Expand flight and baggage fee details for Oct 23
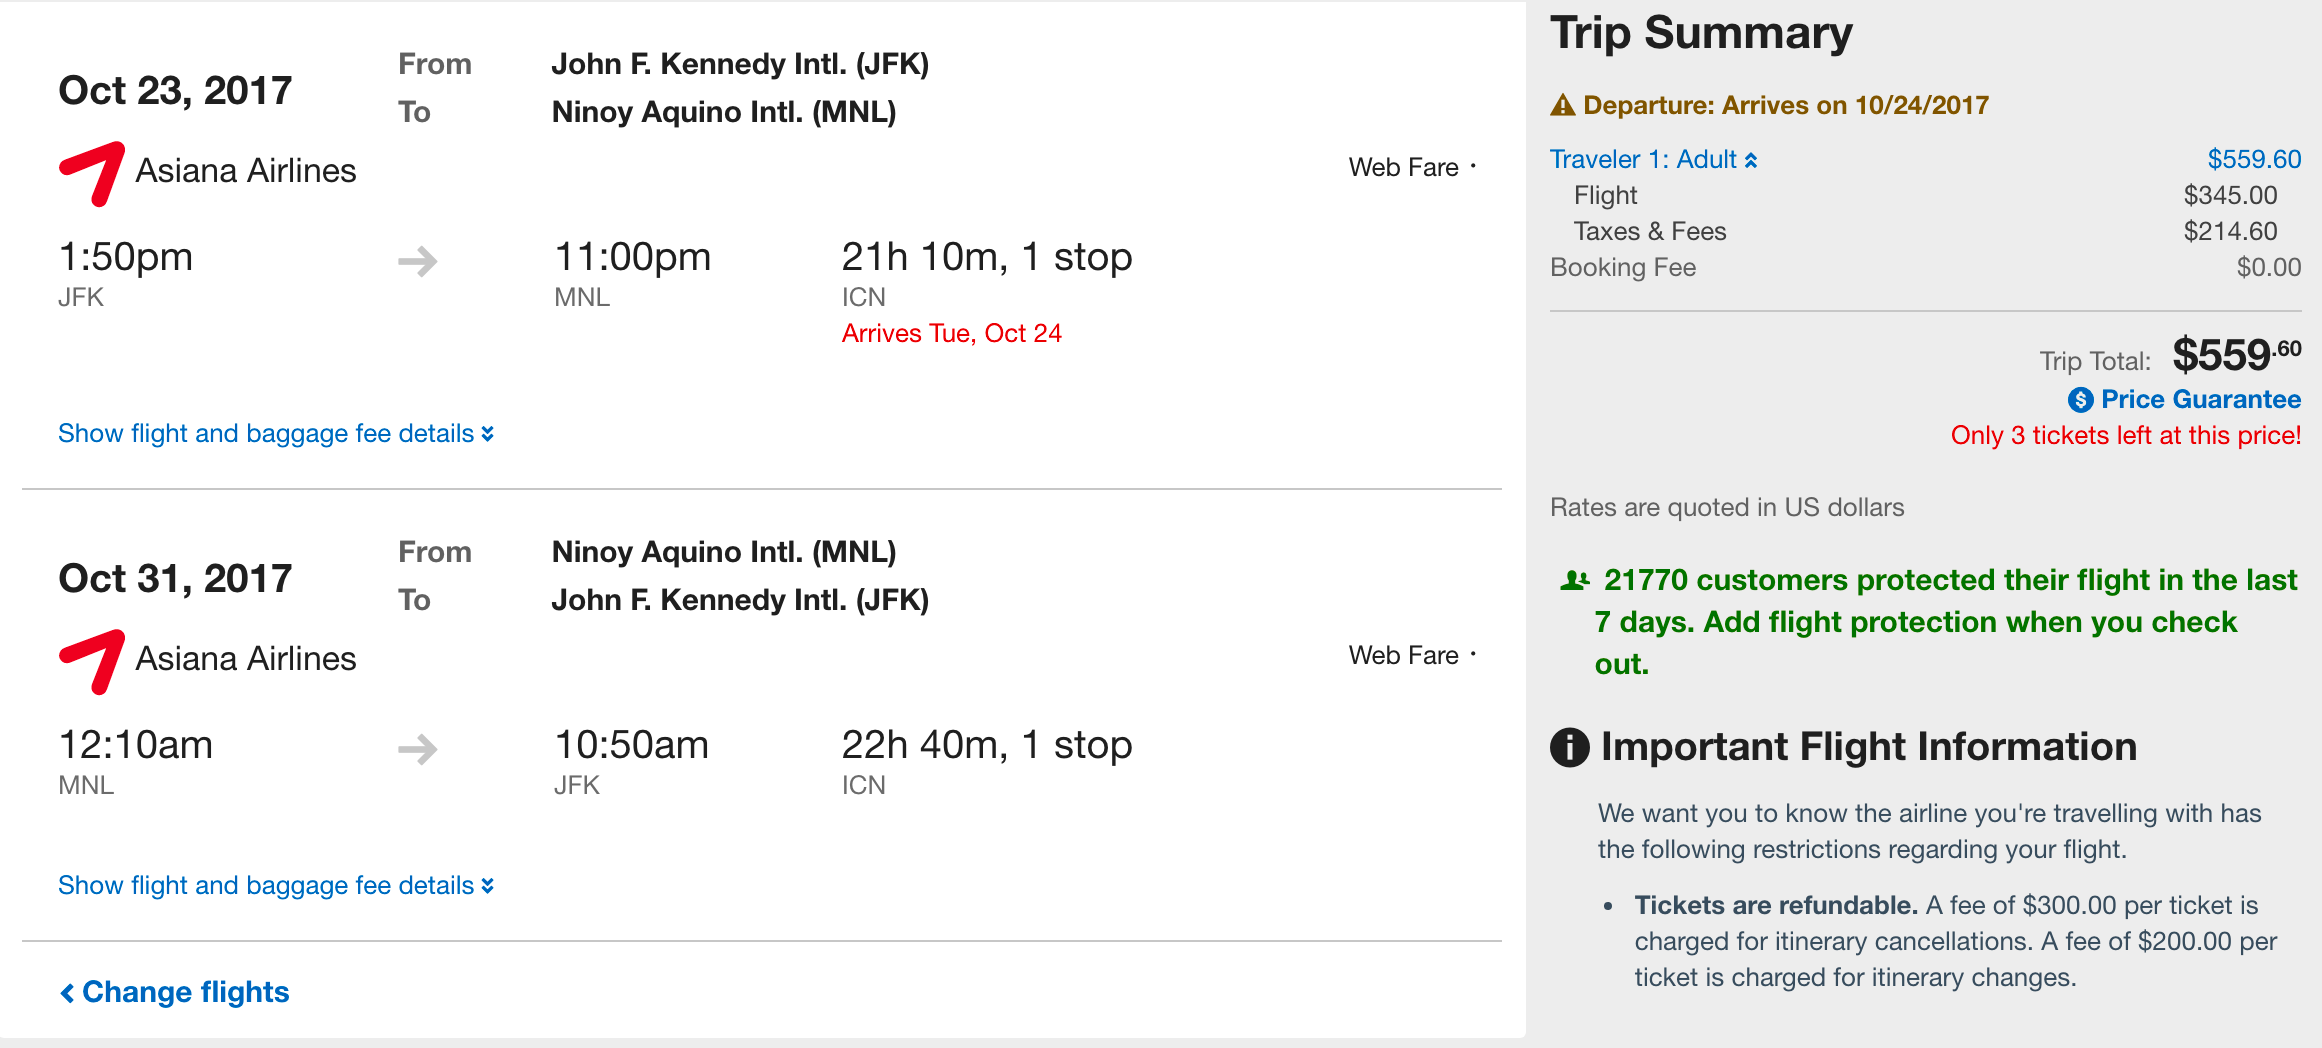The image size is (2322, 1048). coord(275,434)
